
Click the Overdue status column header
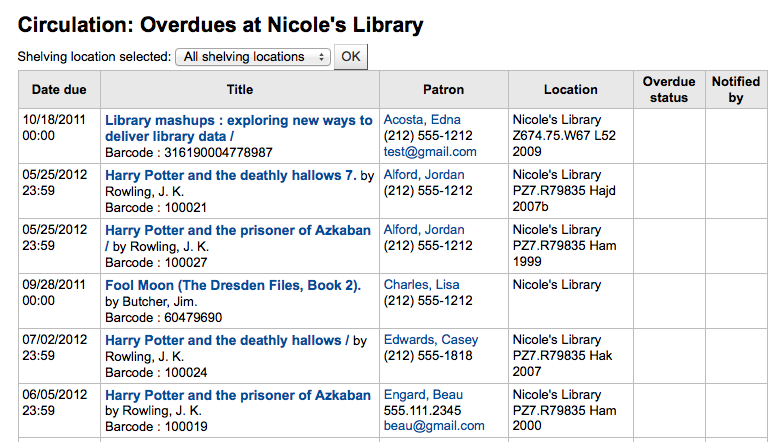tap(669, 90)
